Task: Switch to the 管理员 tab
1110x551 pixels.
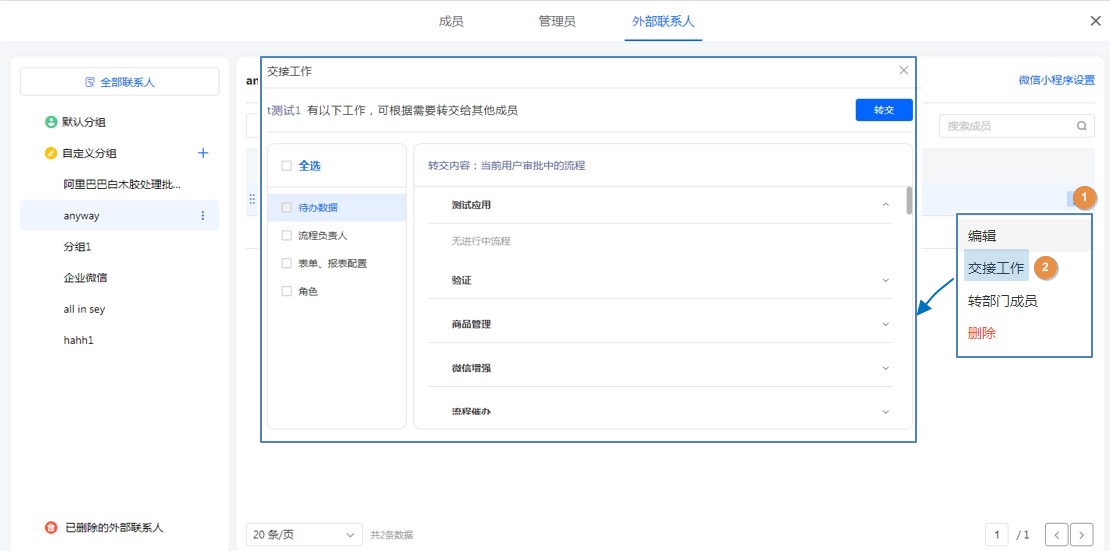Action: pyautogui.click(x=557, y=21)
